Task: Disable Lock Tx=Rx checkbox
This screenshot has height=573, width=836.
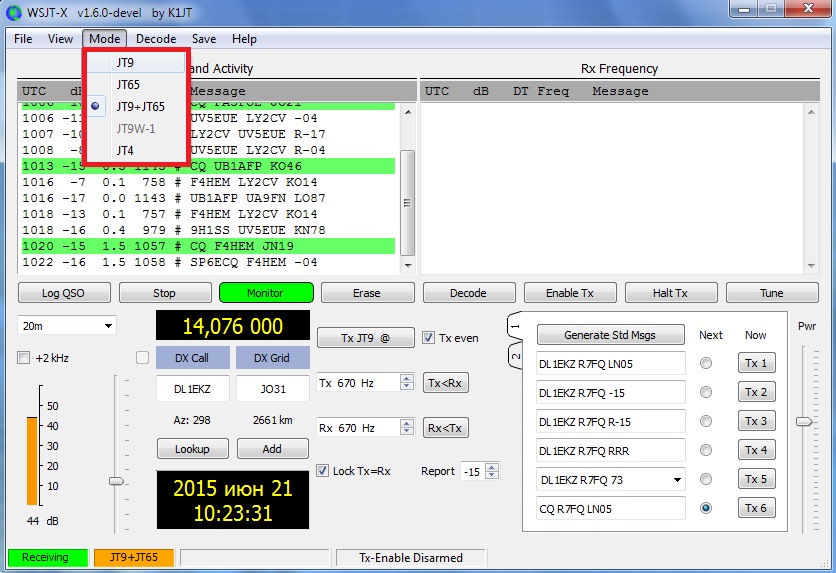Action: click(323, 471)
